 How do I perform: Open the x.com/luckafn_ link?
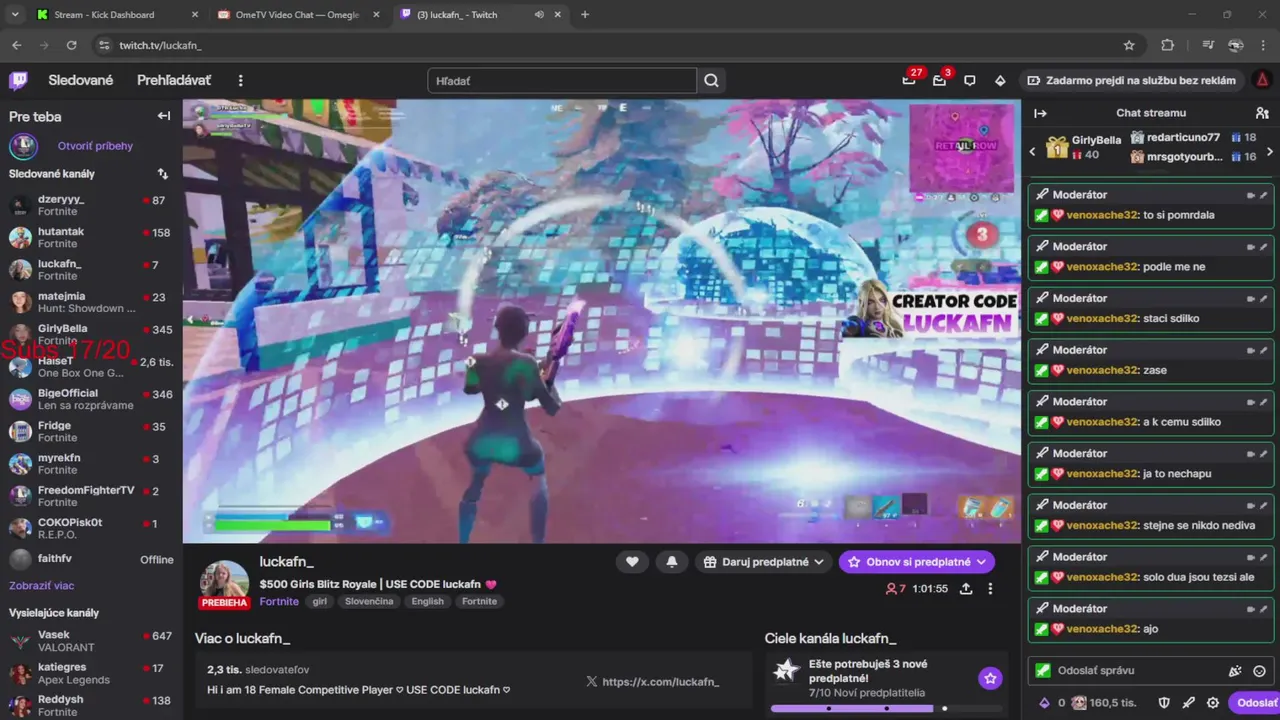(660, 682)
